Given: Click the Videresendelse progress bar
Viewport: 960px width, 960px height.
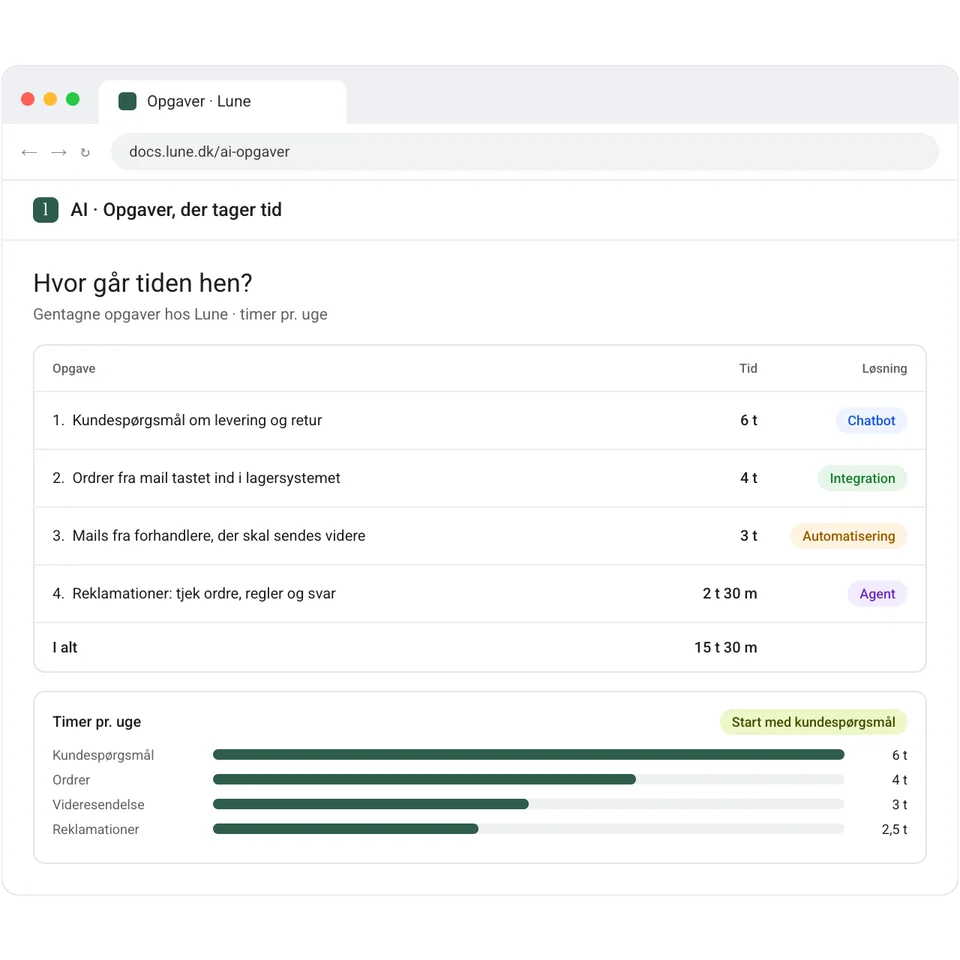Looking at the screenshot, I should 528,804.
